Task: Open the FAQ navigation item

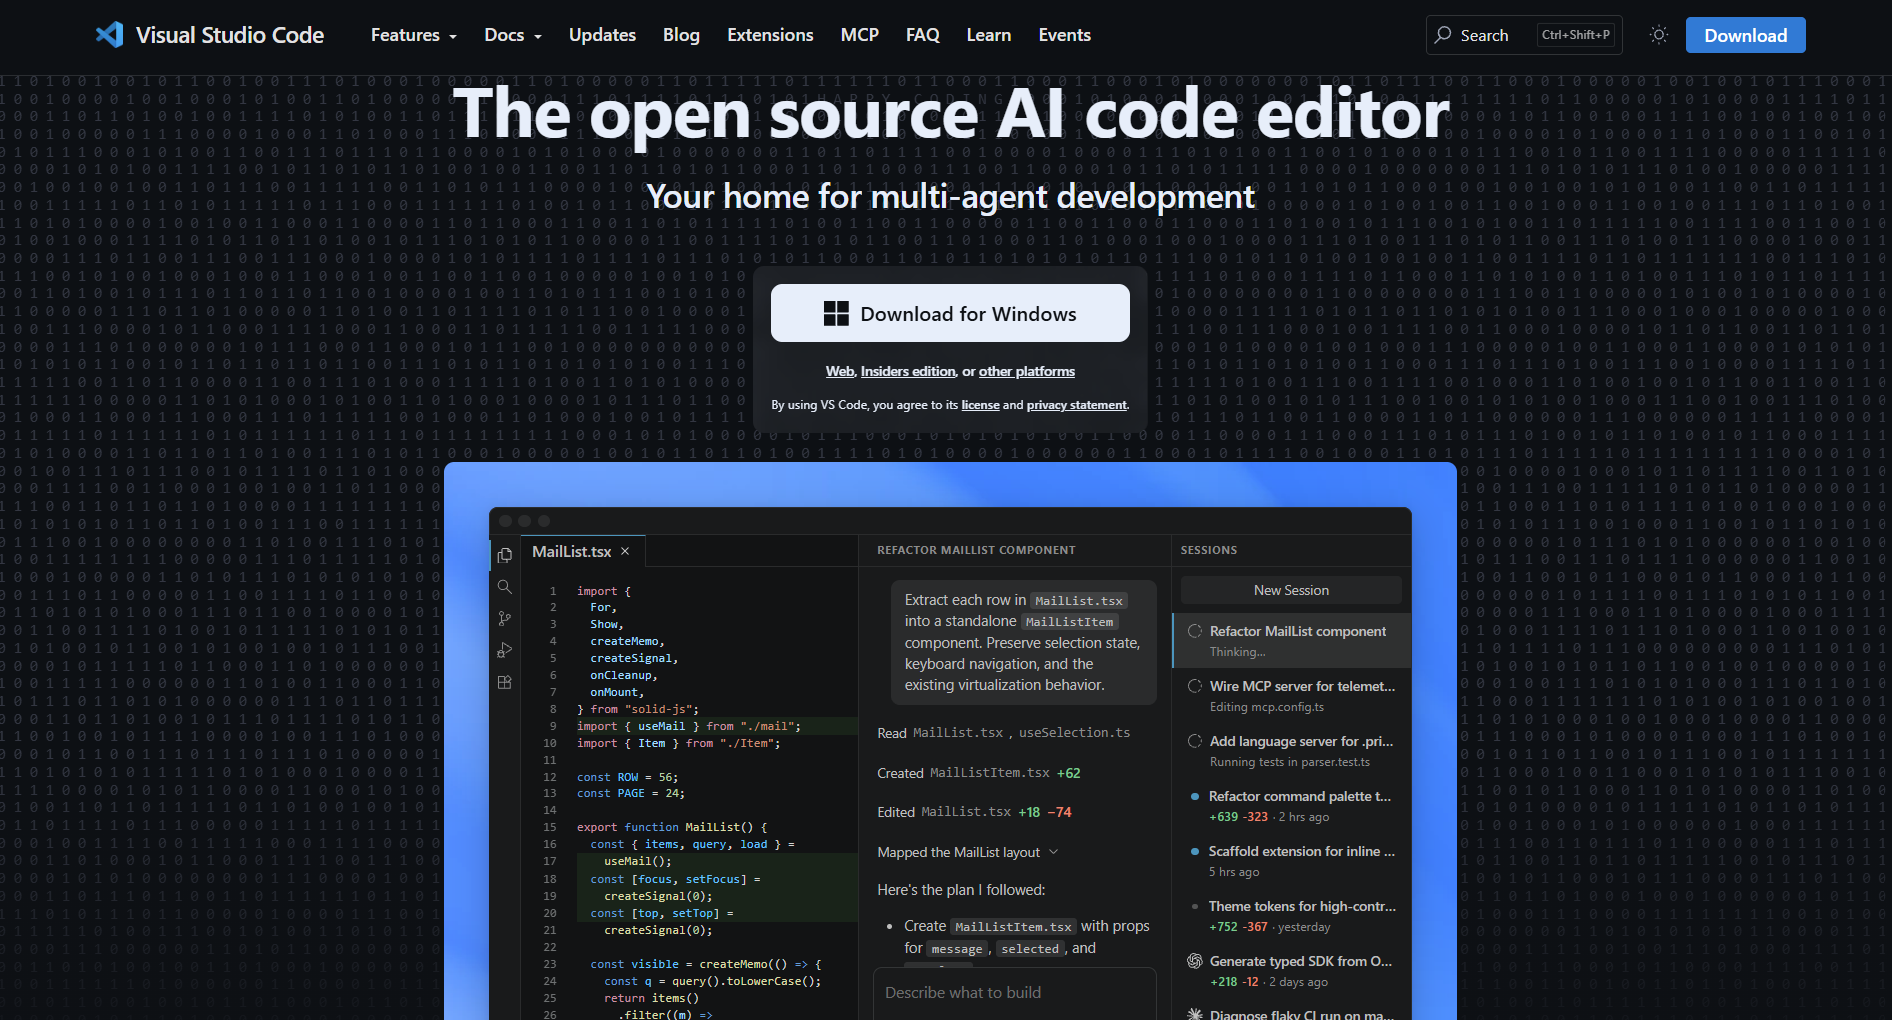Action: 922,35
